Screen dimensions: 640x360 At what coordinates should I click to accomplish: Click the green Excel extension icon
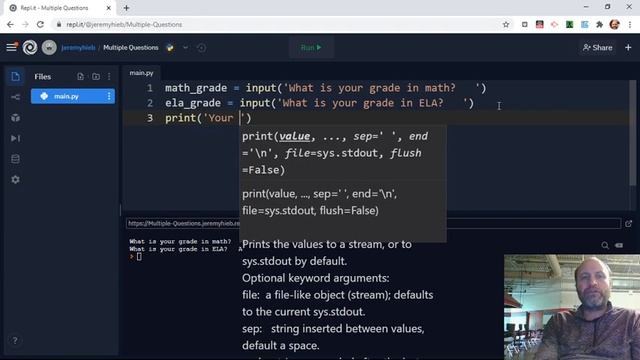pyautogui.click(x=569, y=24)
